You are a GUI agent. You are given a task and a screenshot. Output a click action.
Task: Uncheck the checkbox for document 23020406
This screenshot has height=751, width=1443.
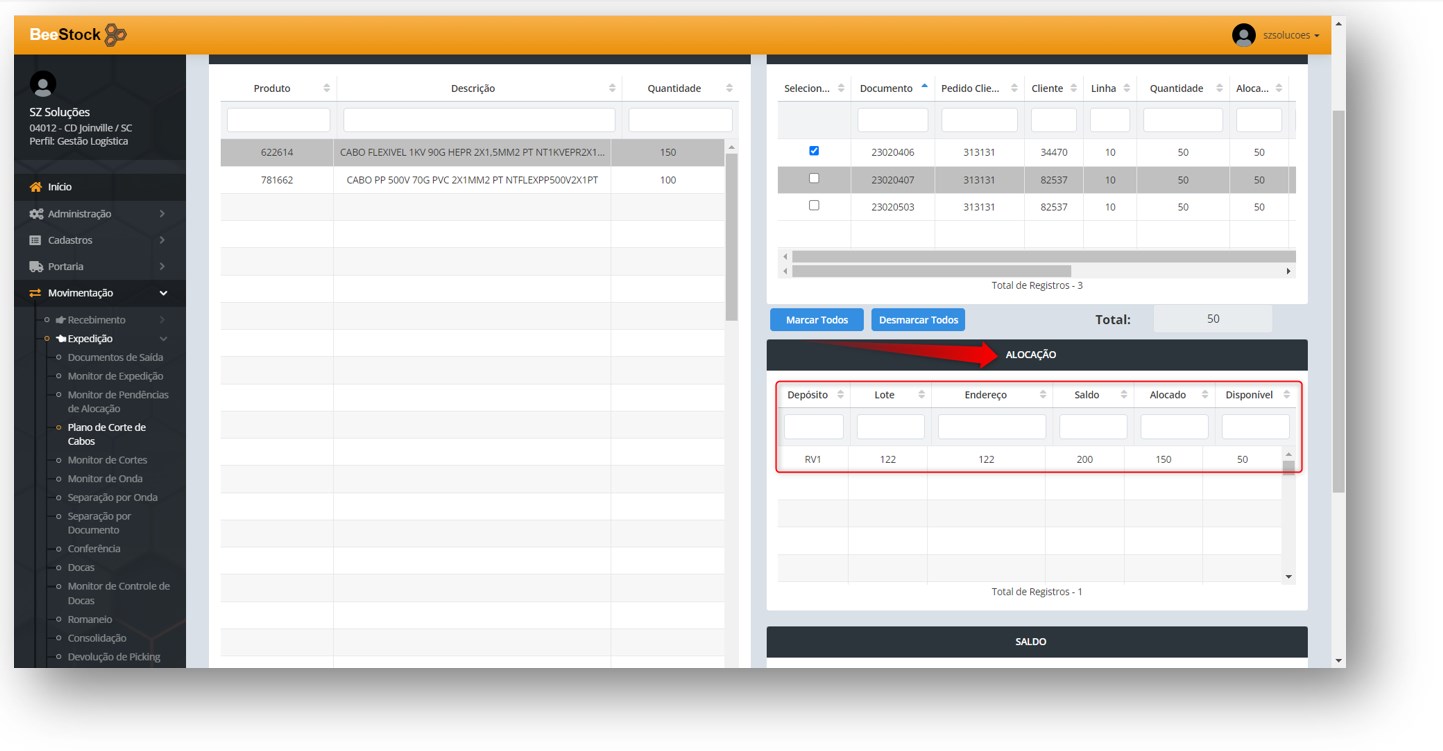pos(813,151)
